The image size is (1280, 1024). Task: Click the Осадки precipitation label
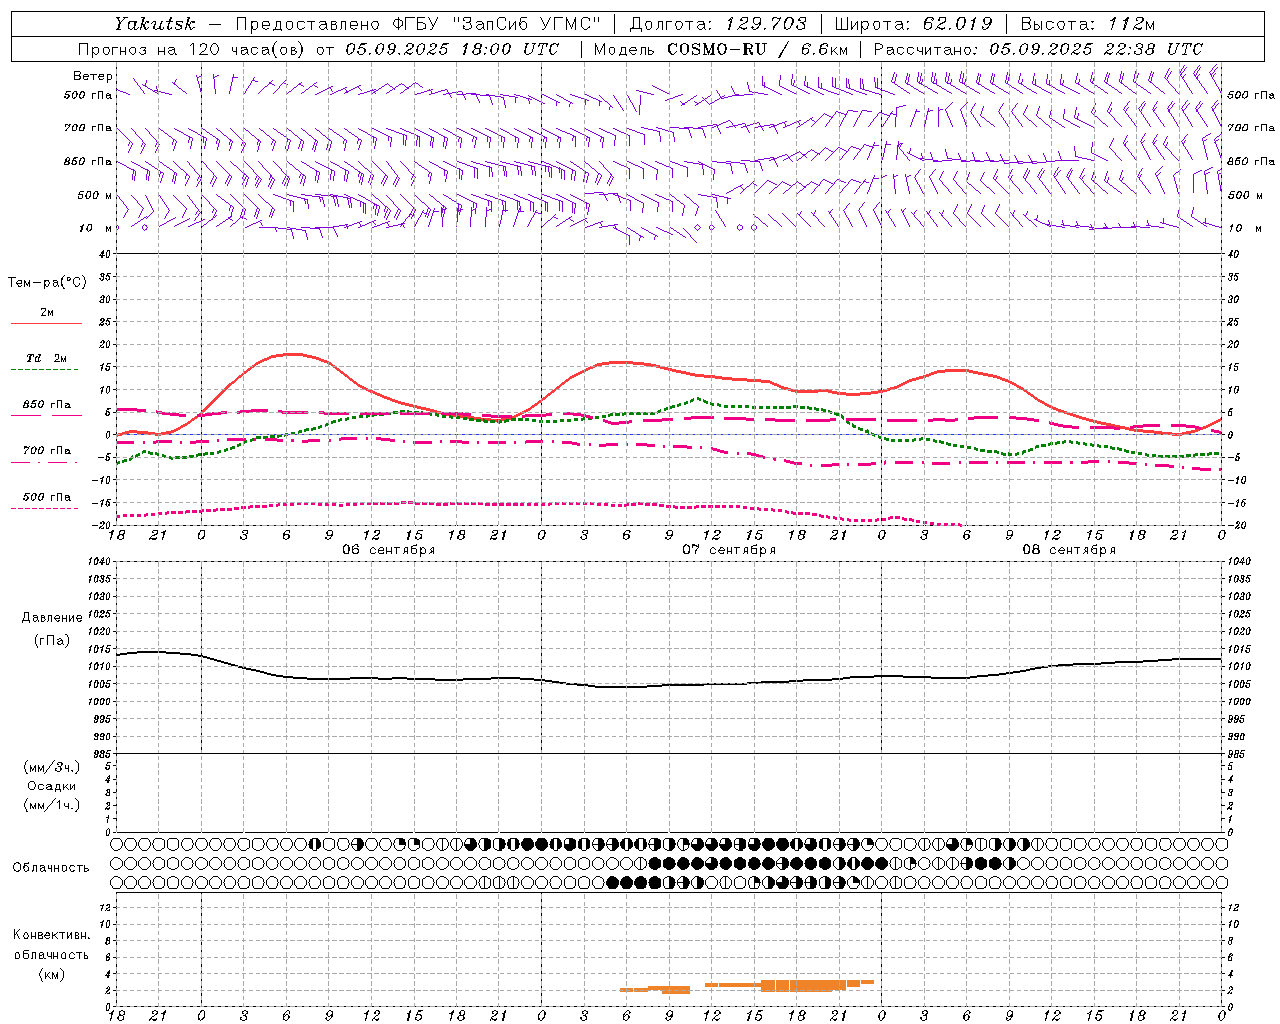tap(52, 786)
